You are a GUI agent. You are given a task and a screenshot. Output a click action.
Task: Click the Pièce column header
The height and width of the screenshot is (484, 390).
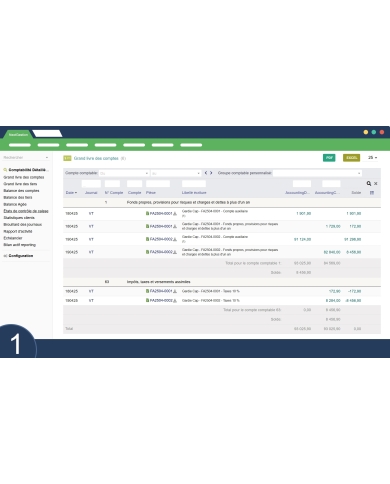[151, 193]
